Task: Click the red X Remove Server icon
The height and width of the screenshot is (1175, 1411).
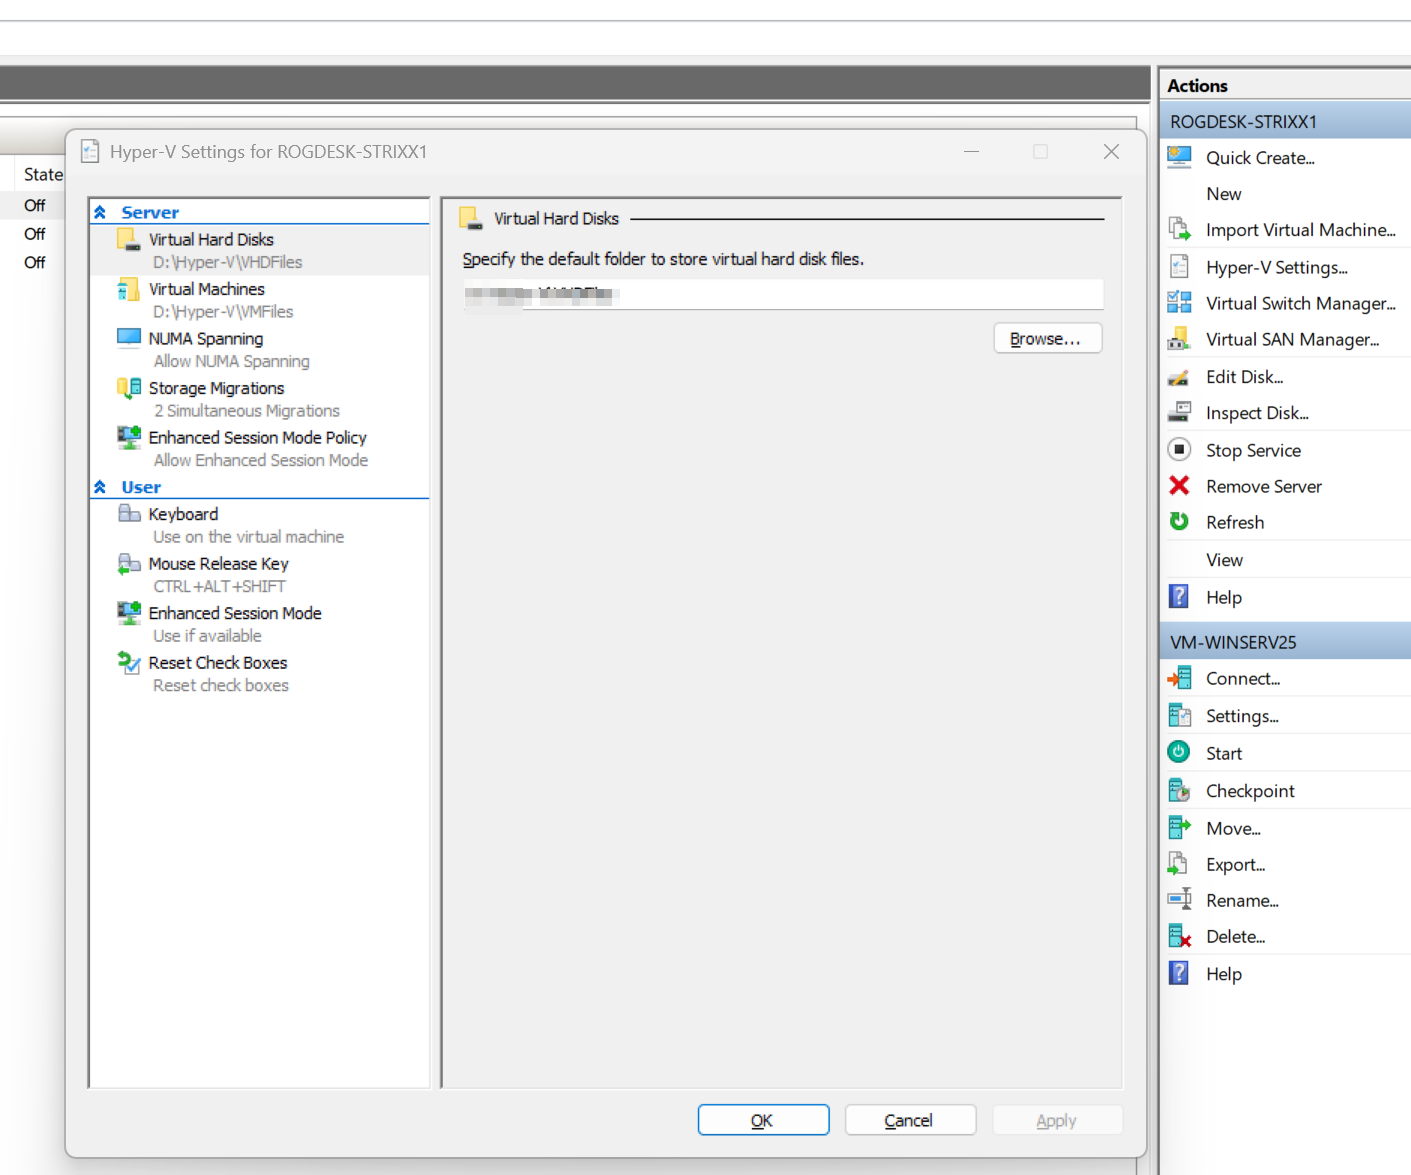Action: [x=1179, y=485]
